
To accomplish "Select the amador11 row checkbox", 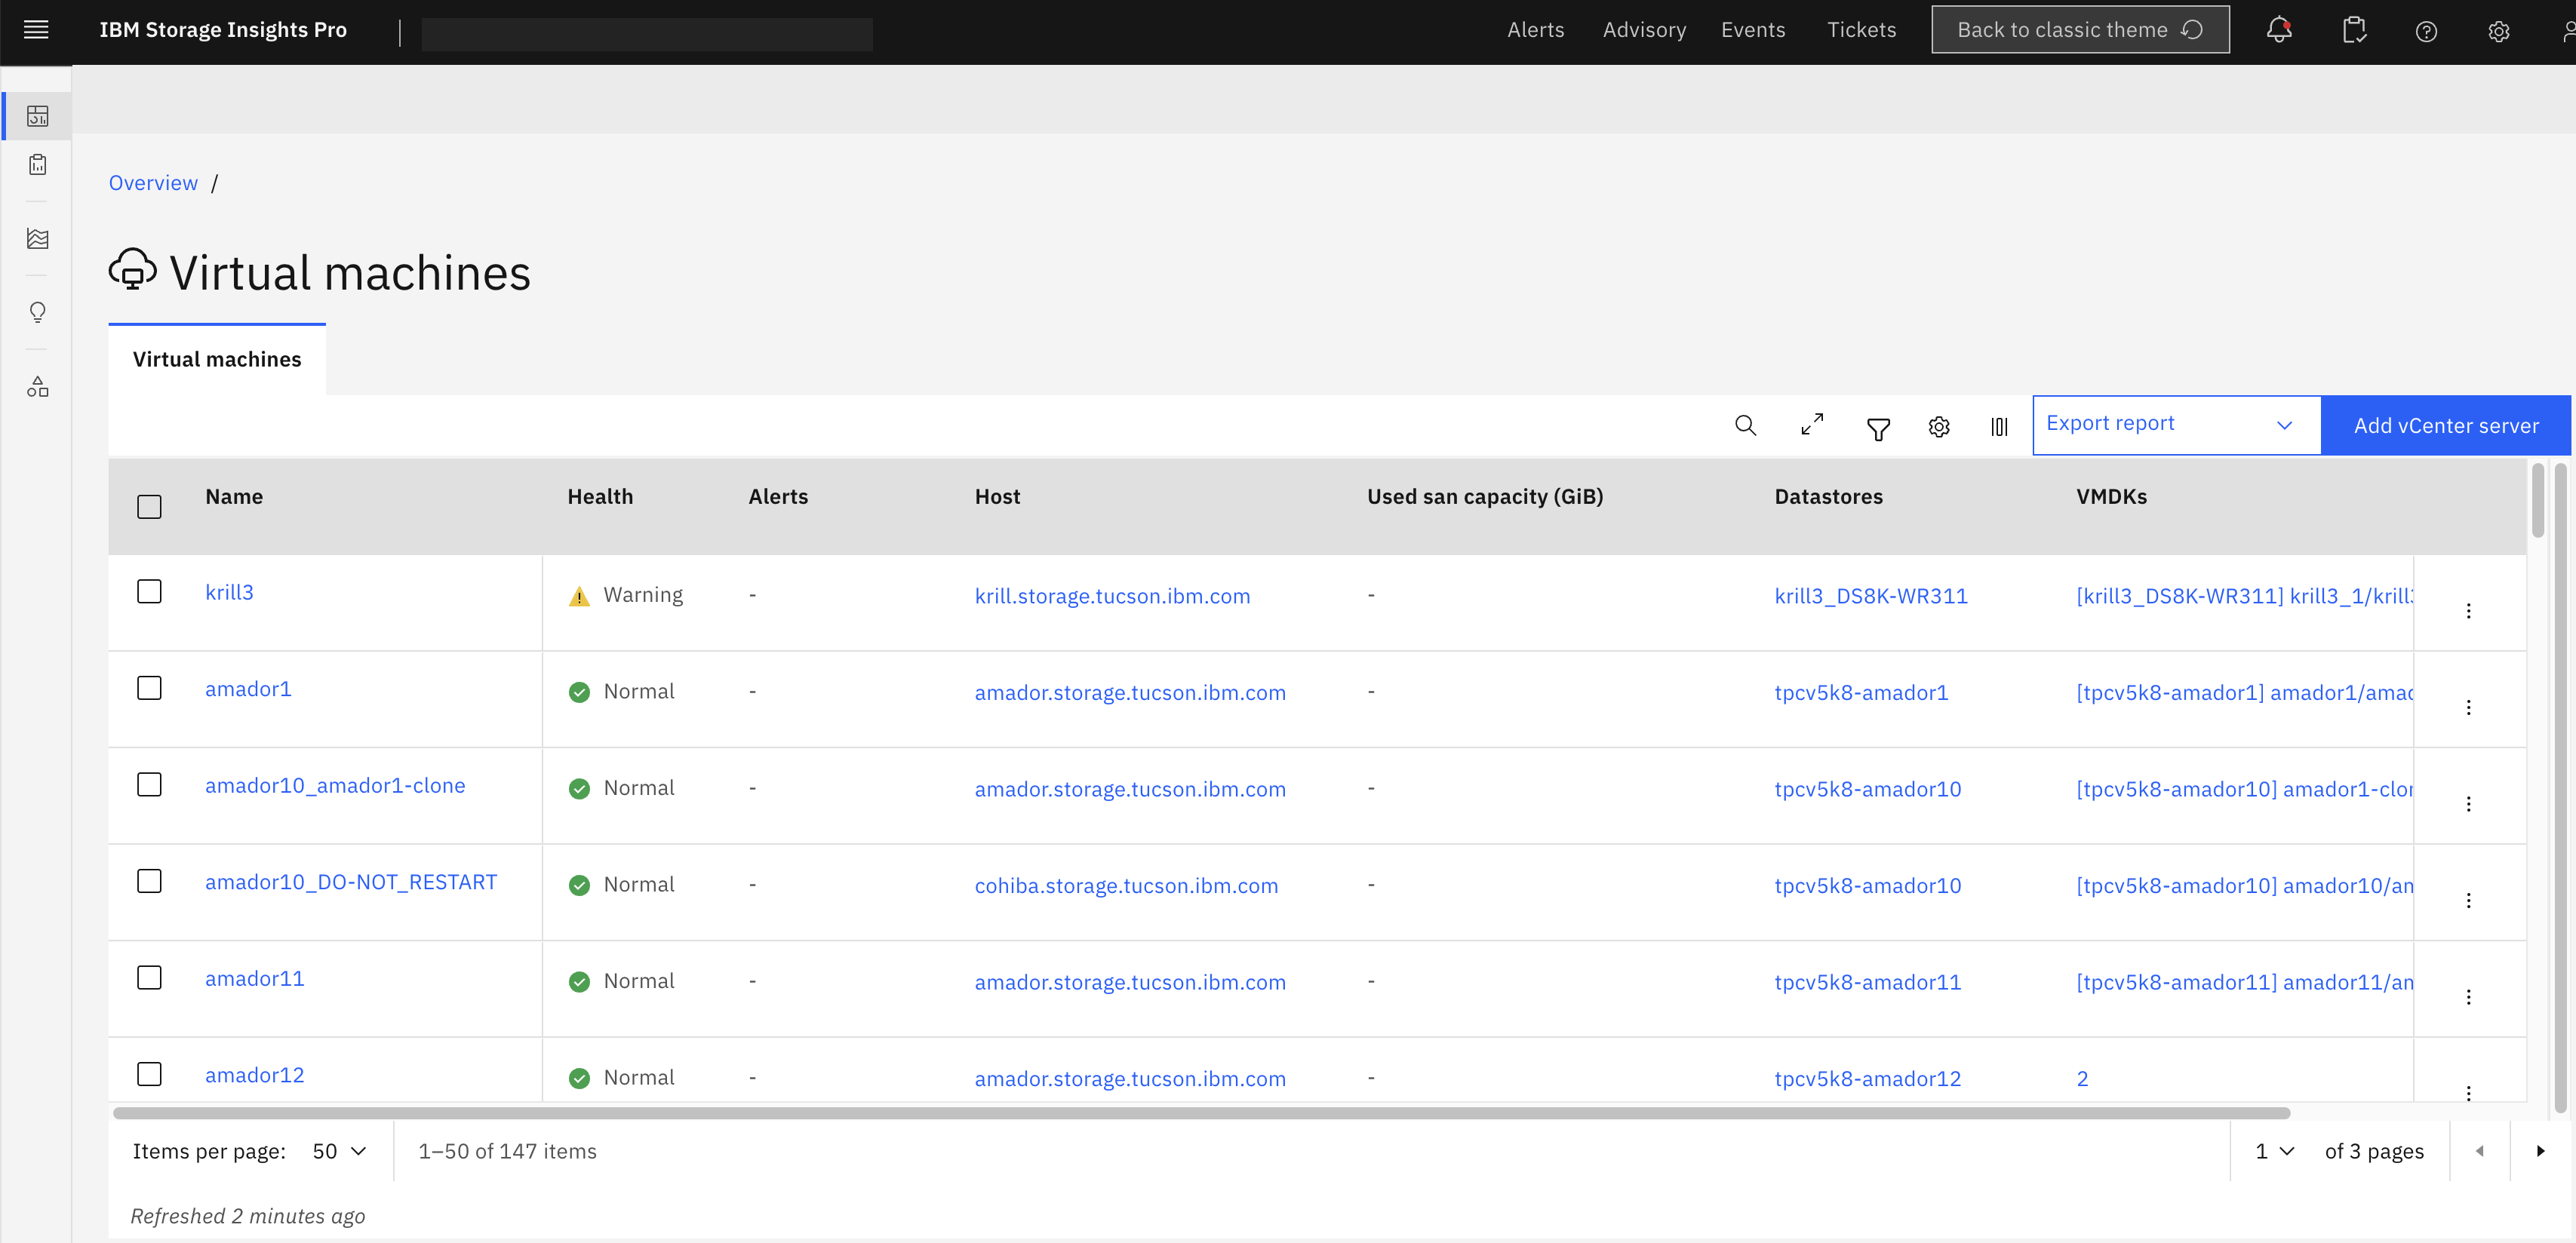I will [149, 977].
